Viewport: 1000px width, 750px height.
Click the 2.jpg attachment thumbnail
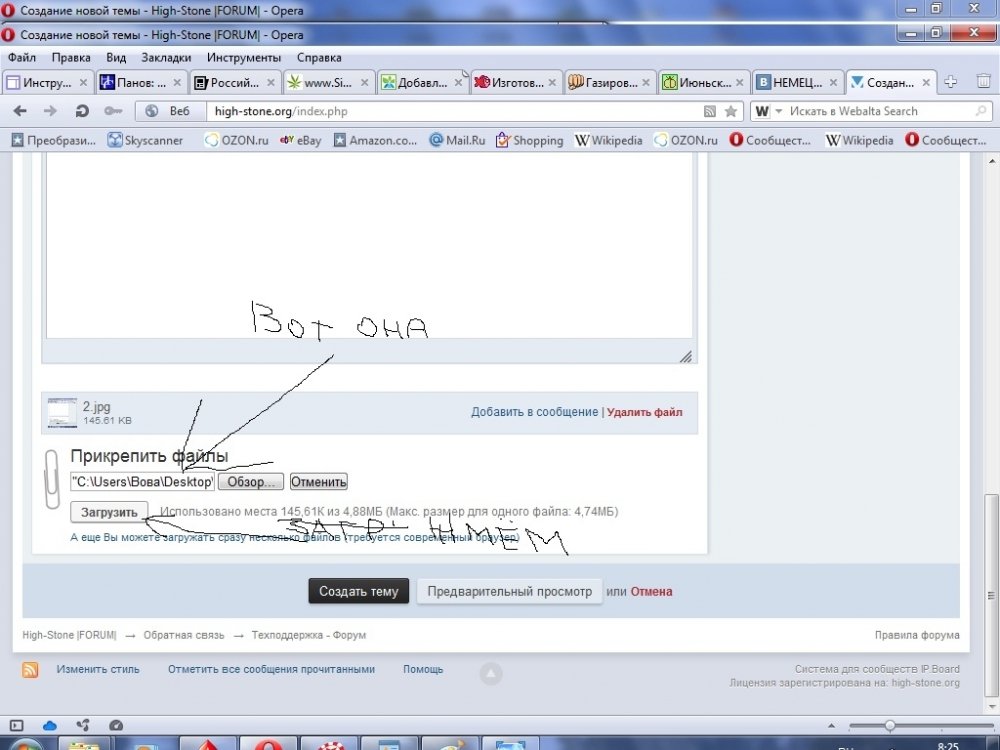point(62,413)
